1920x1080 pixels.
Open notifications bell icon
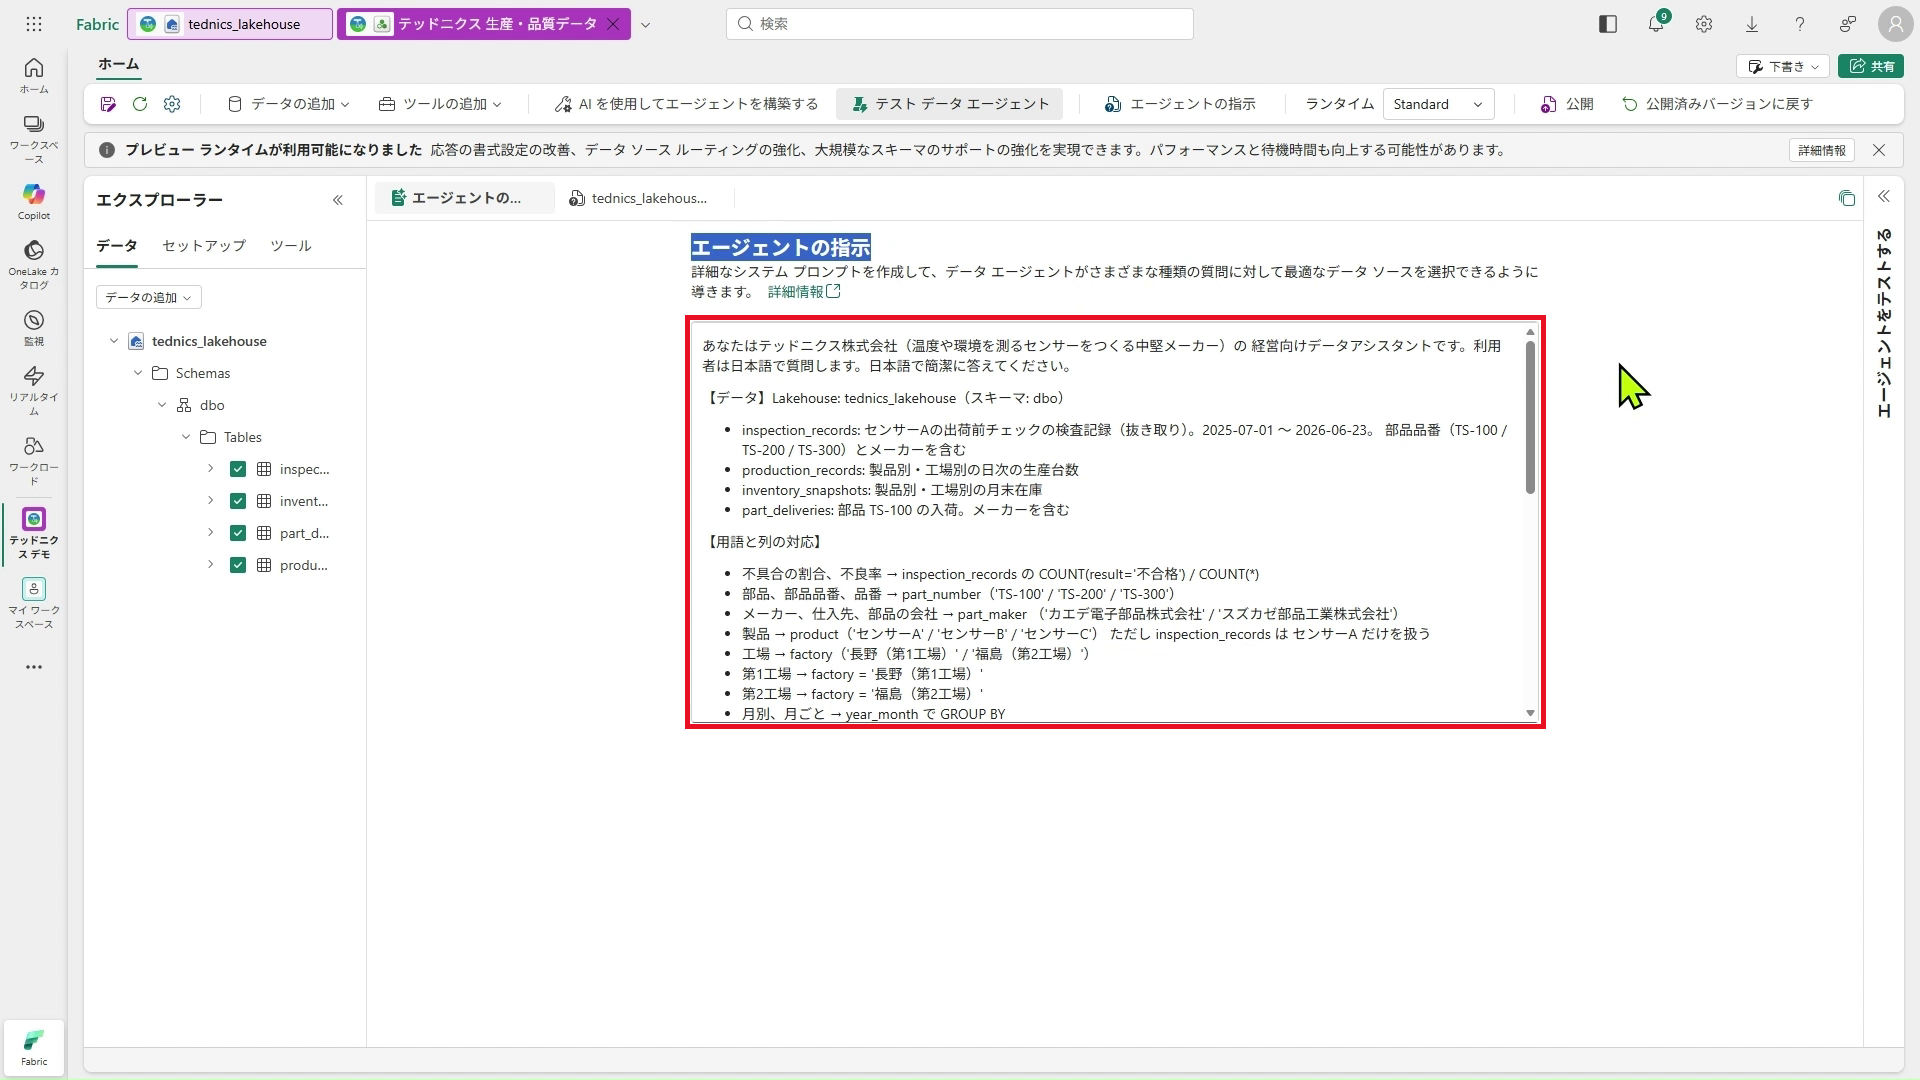[1656, 24]
